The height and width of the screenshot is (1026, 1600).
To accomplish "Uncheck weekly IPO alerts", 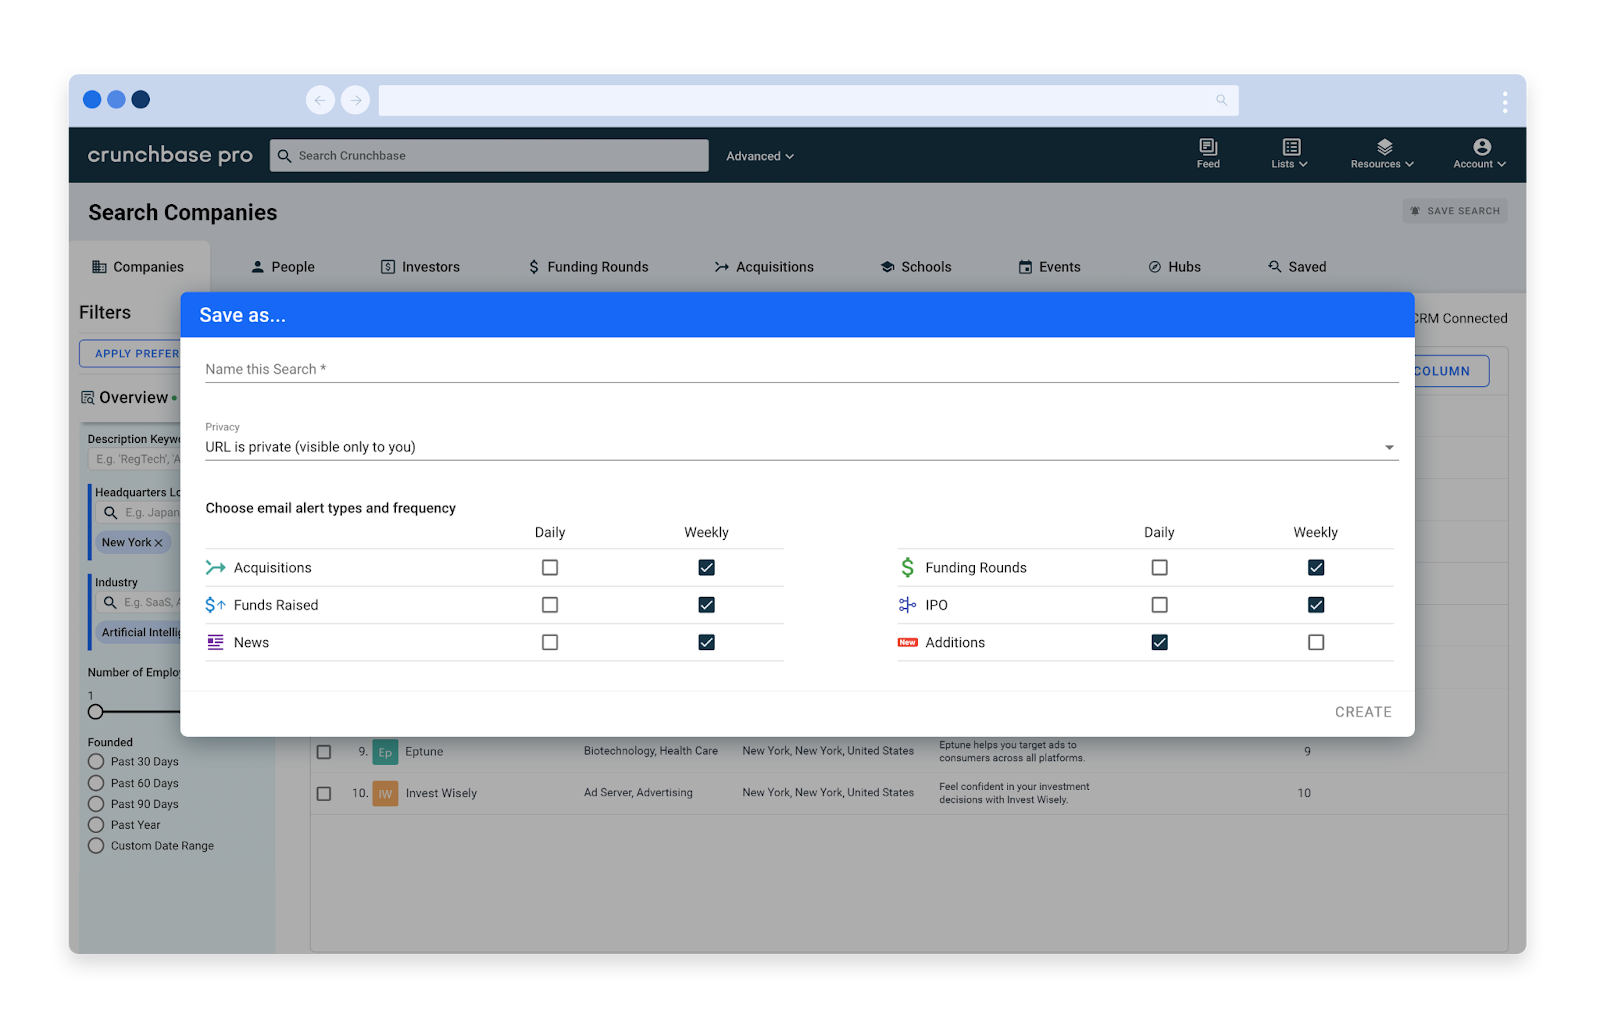I will click(1316, 605).
